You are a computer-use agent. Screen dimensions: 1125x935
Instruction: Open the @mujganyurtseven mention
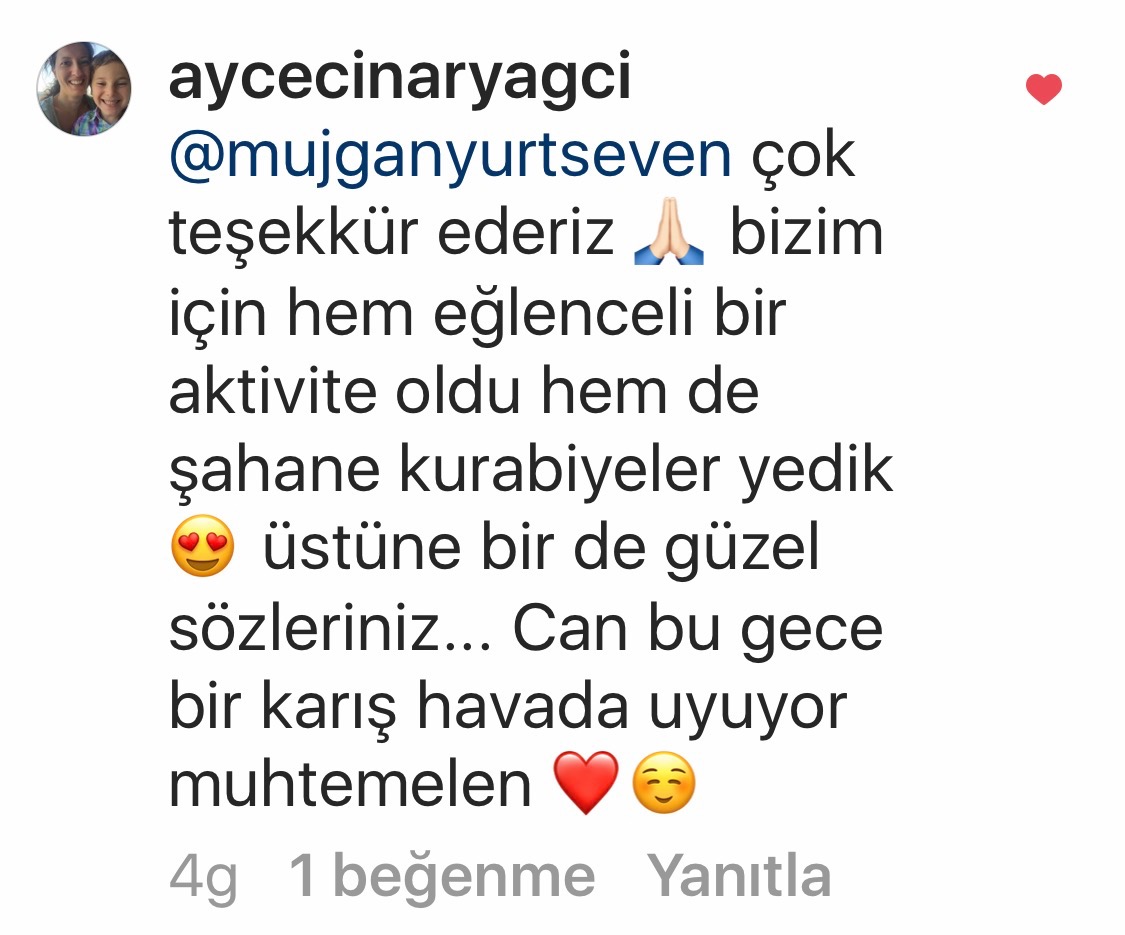click(x=451, y=156)
